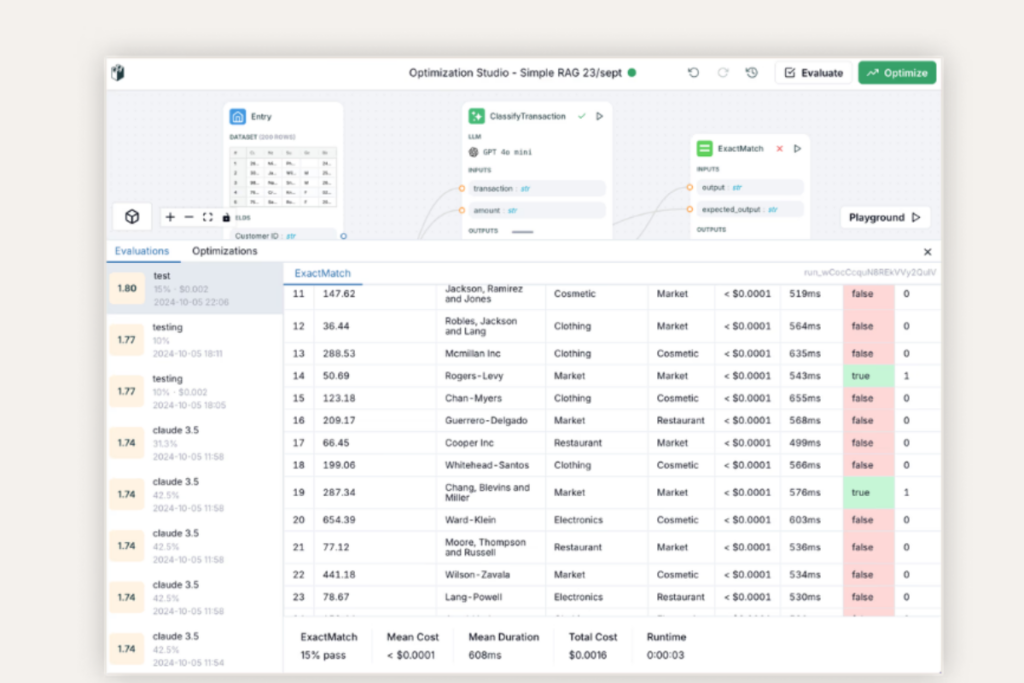The height and width of the screenshot is (683, 1024).
Task: Click the green 'true' cell in row 14
Action: pos(869,376)
